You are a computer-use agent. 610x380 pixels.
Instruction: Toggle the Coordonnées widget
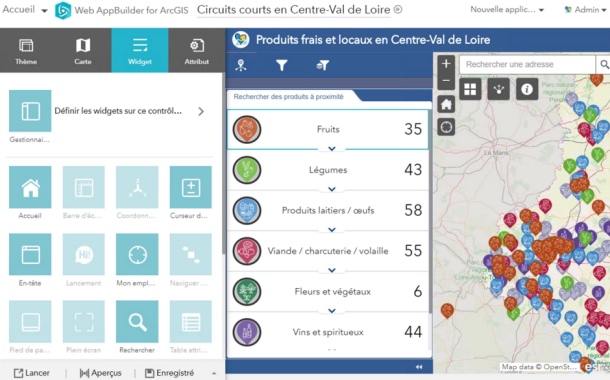(x=137, y=187)
